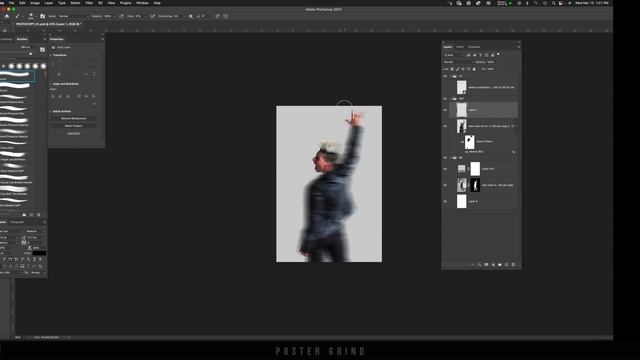Switch to the Channels tab

pyautogui.click(x=474, y=47)
